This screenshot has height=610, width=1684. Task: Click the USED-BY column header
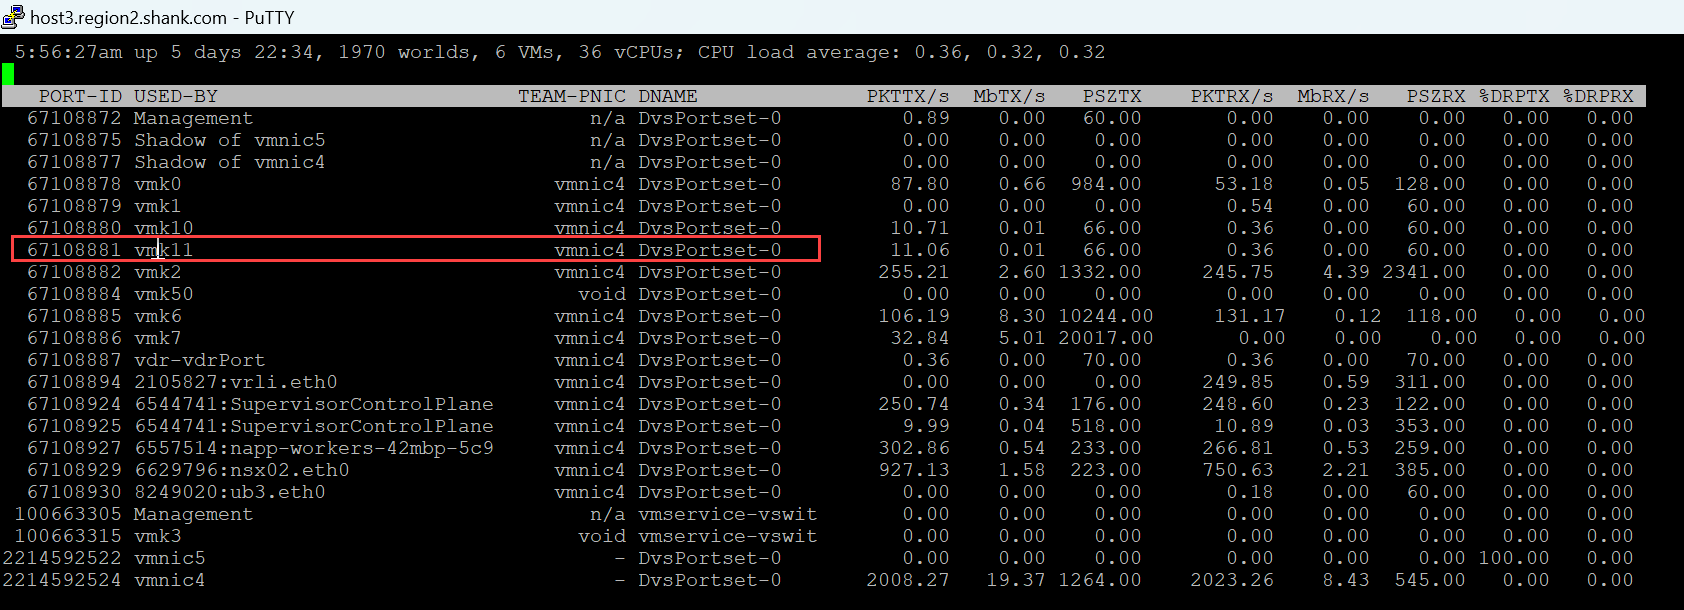(x=176, y=96)
